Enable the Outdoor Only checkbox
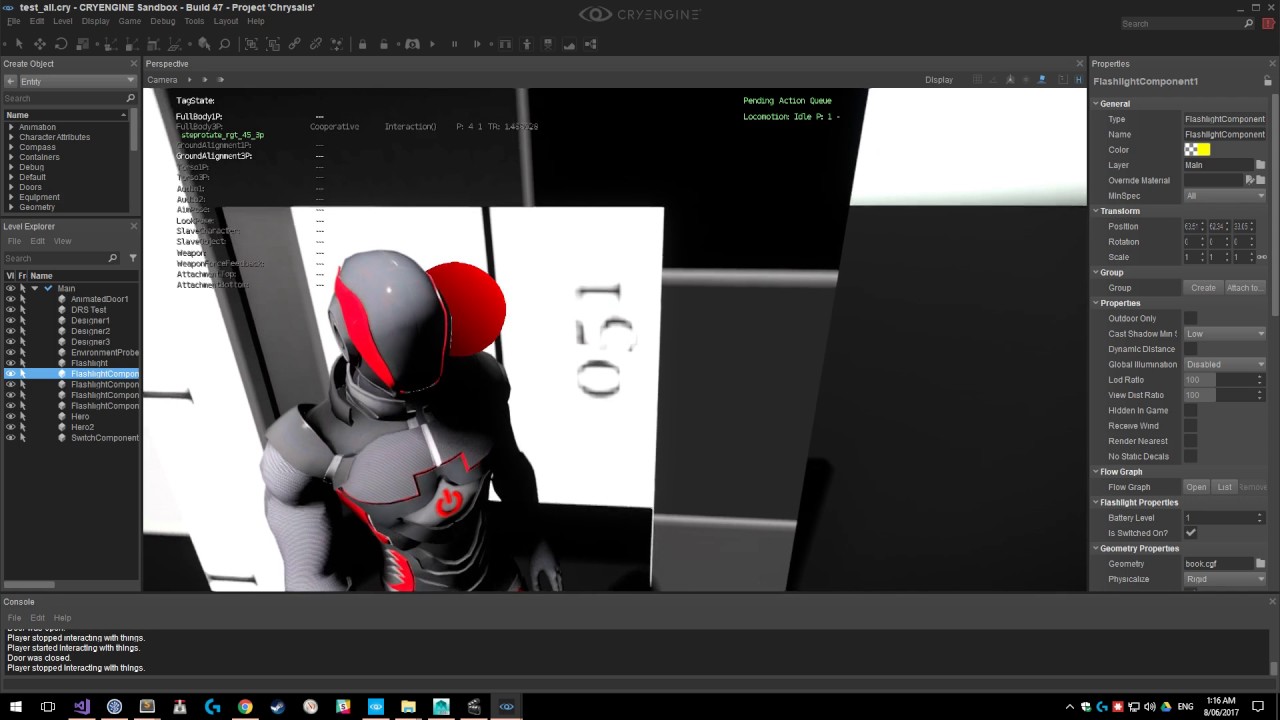The width and height of the screenshot is (1280, 720). (x=1190, y=319)
